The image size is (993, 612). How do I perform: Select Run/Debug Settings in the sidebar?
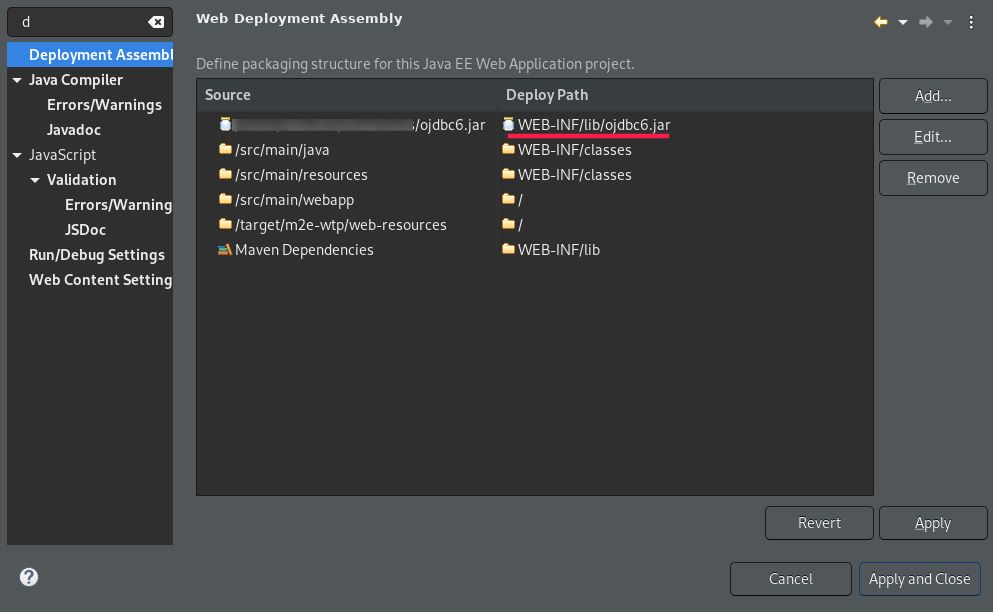[97, 255]
